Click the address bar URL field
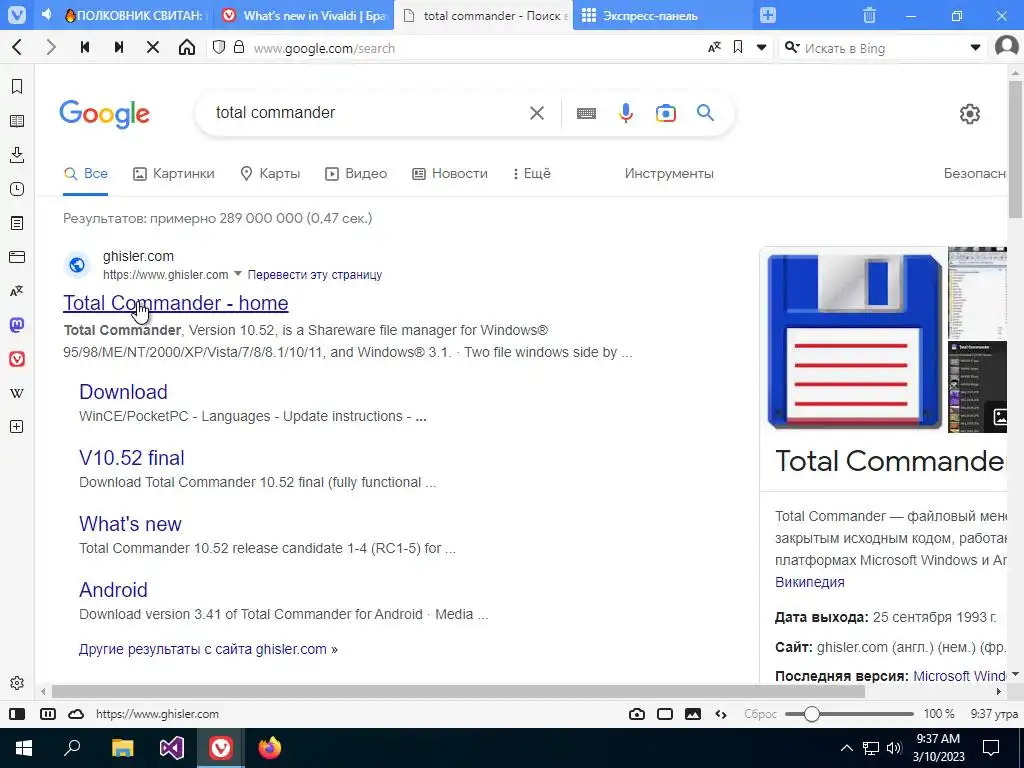 (x=477, y=48)
